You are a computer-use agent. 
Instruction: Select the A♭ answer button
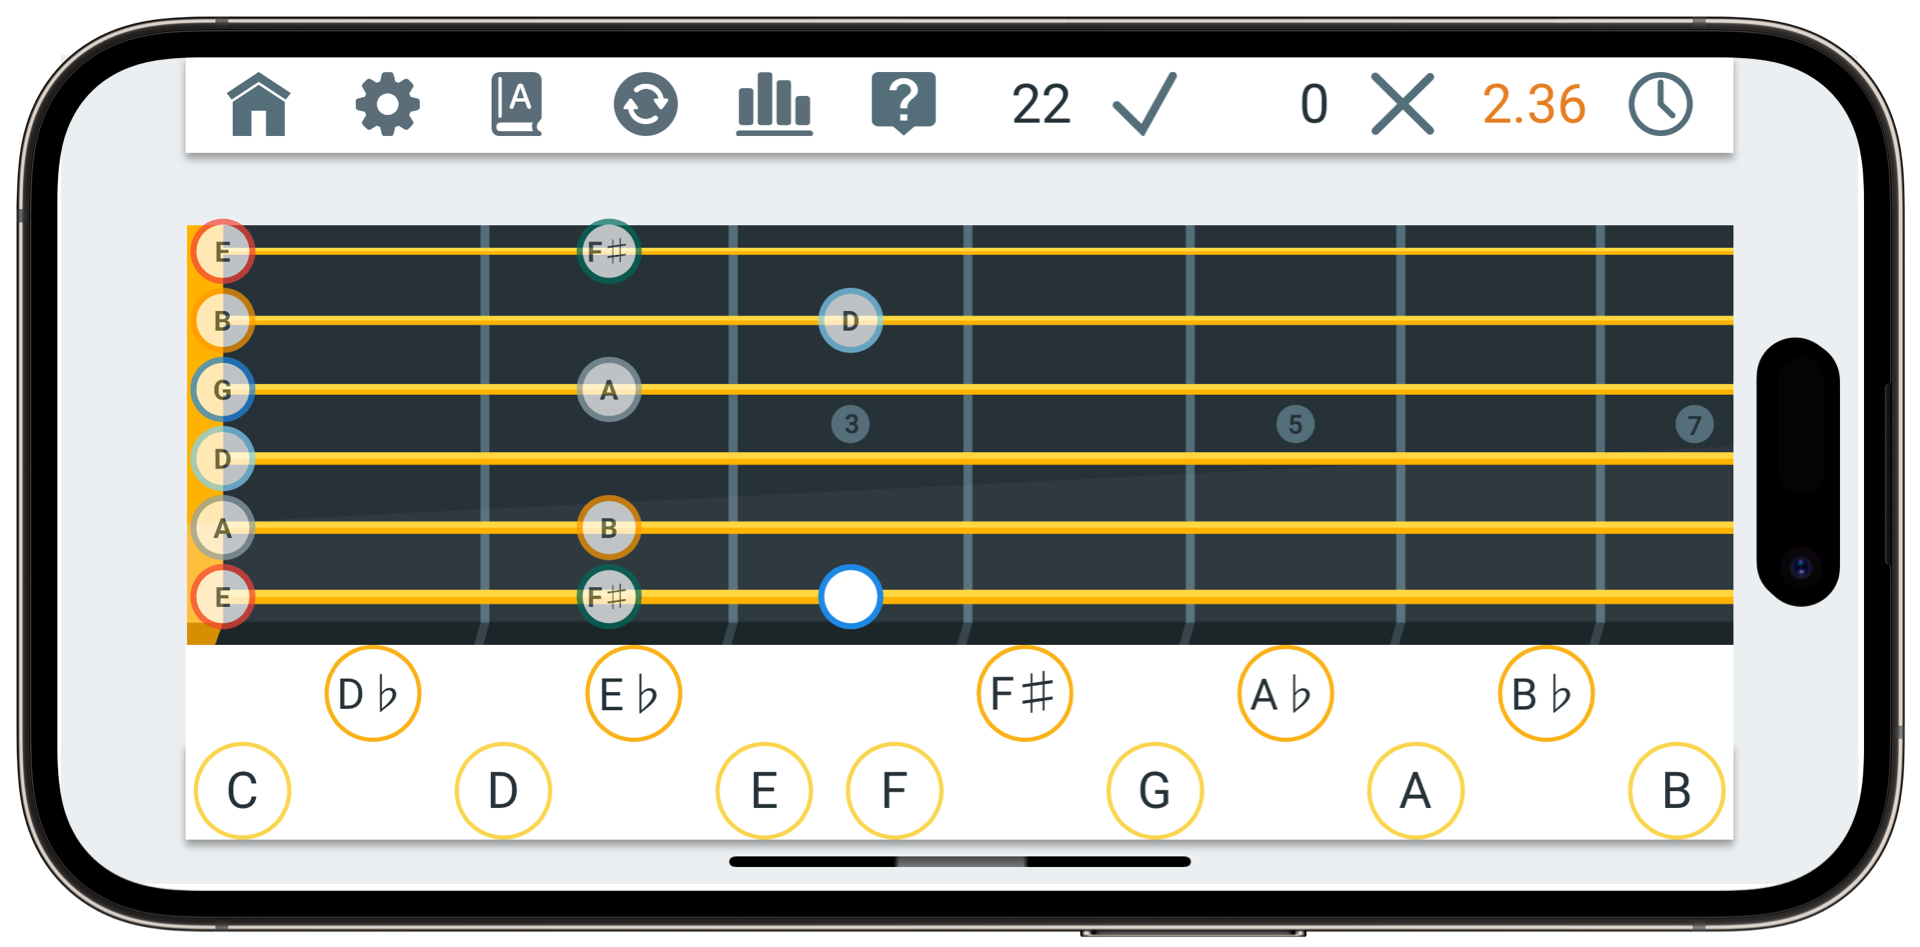(1285, 694)
